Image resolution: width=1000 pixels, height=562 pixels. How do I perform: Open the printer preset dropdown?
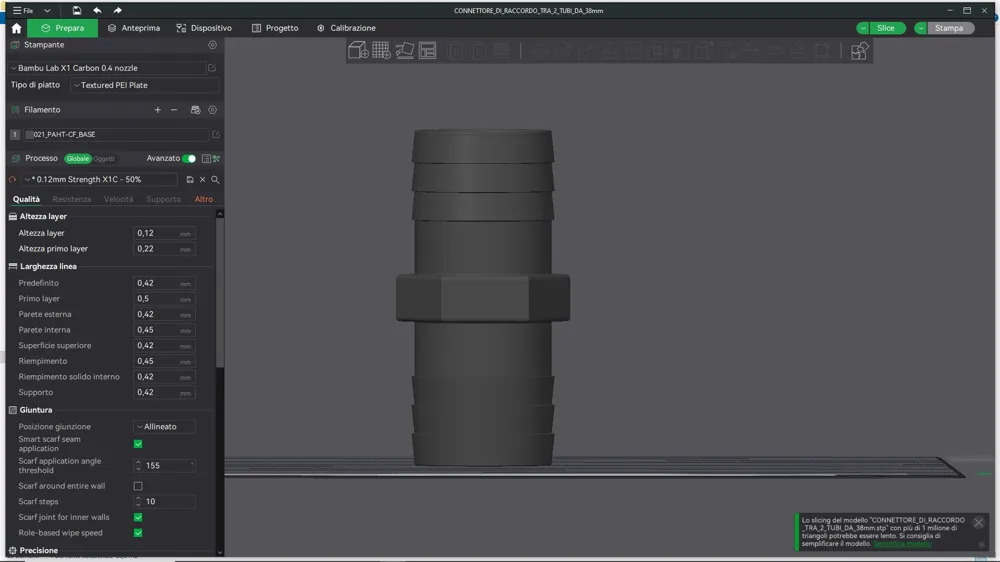107,68
